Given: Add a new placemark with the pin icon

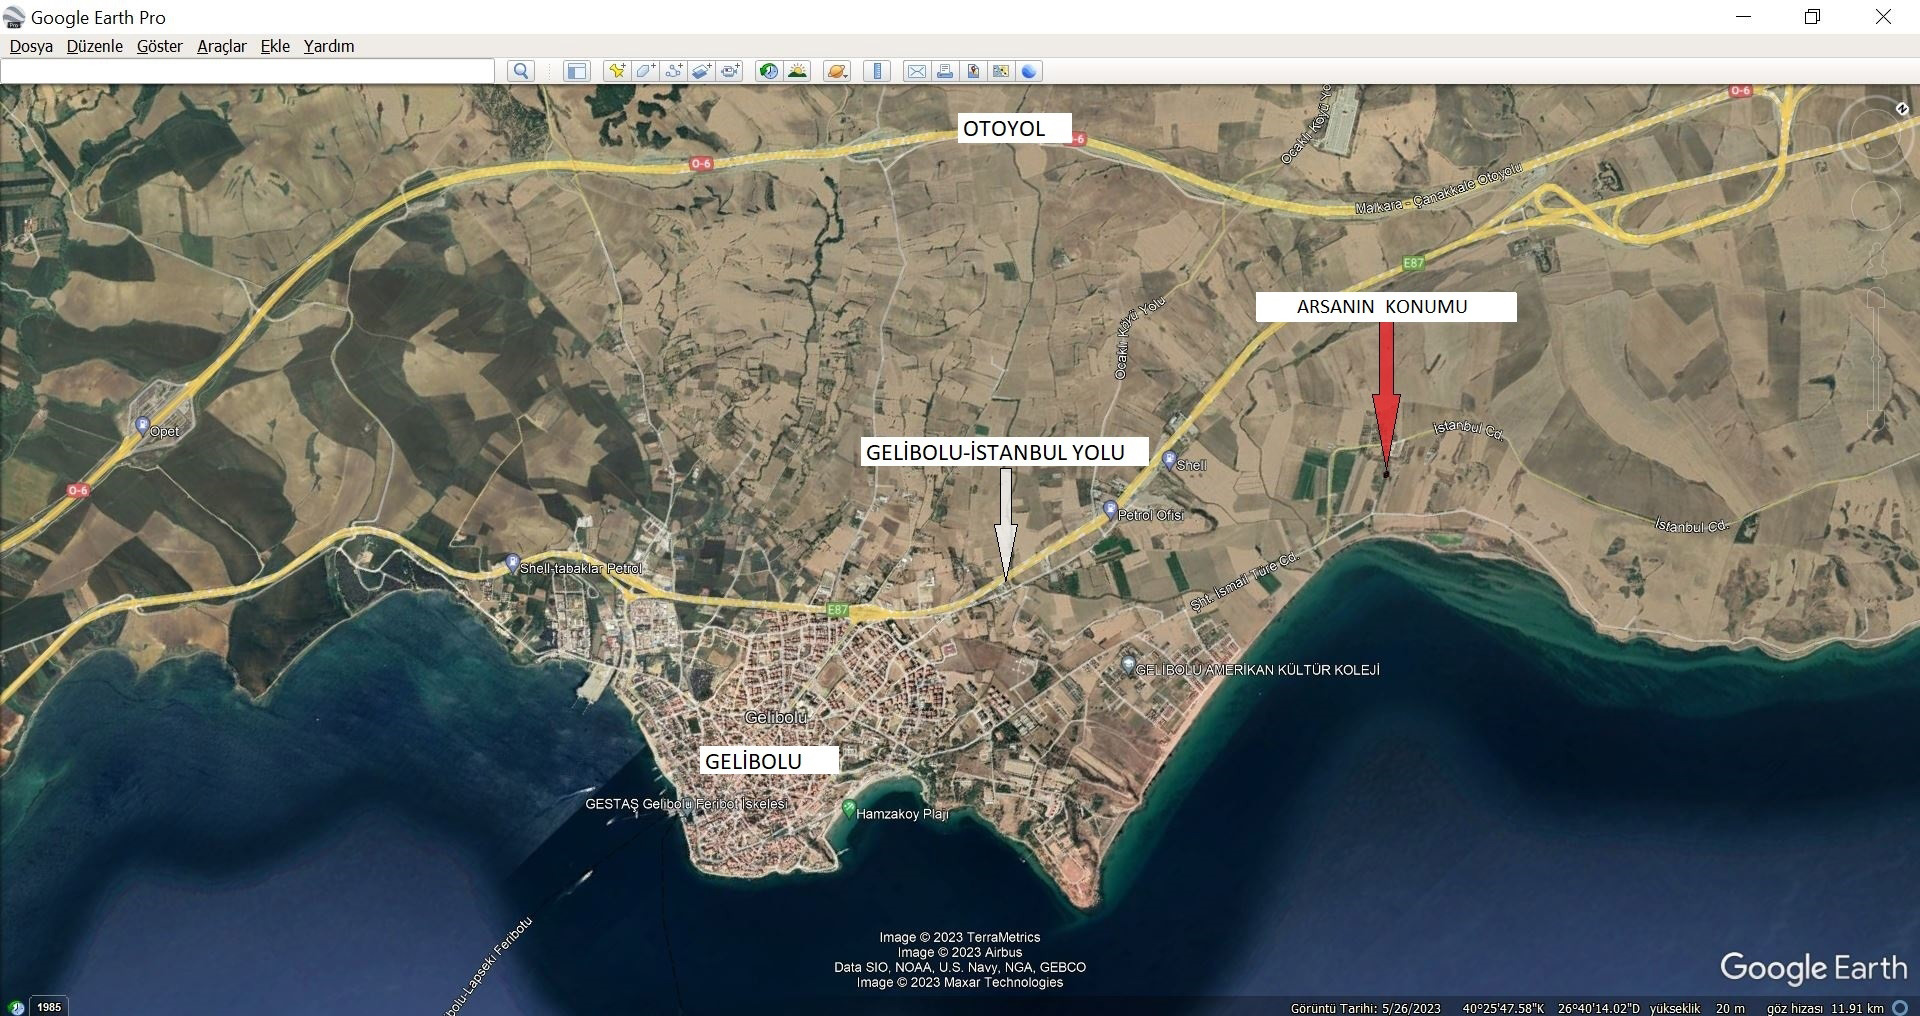Looking at the screenshot, I should 617,71.
